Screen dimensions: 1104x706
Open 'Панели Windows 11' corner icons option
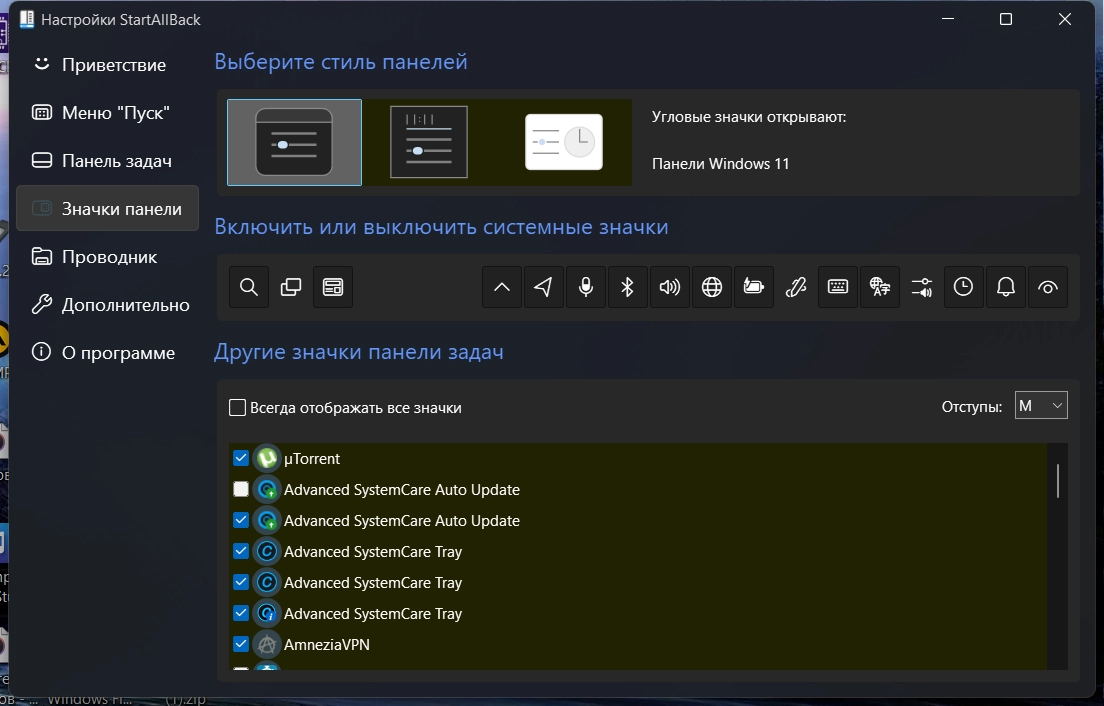[720, 164]
